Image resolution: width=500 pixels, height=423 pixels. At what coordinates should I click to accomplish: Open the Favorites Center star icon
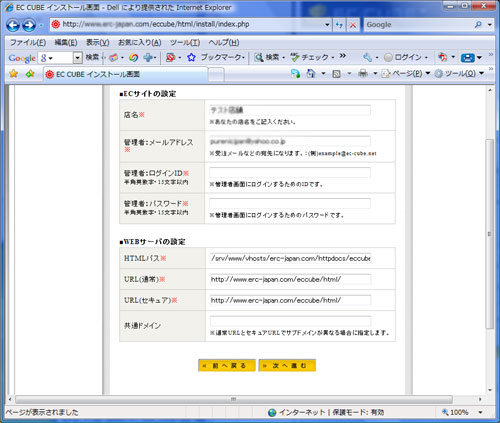click(x=13, y=73)
